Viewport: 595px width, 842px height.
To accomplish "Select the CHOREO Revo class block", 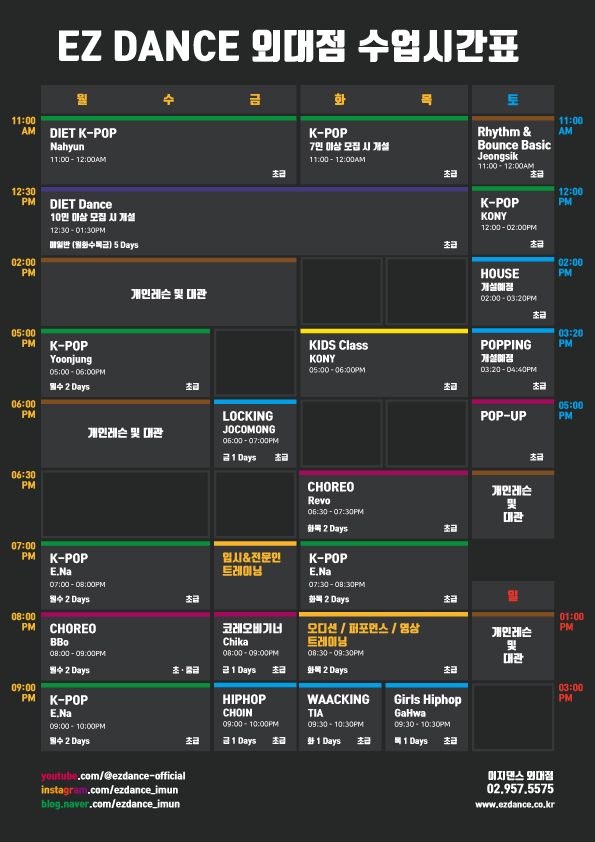I will (384, 505).
